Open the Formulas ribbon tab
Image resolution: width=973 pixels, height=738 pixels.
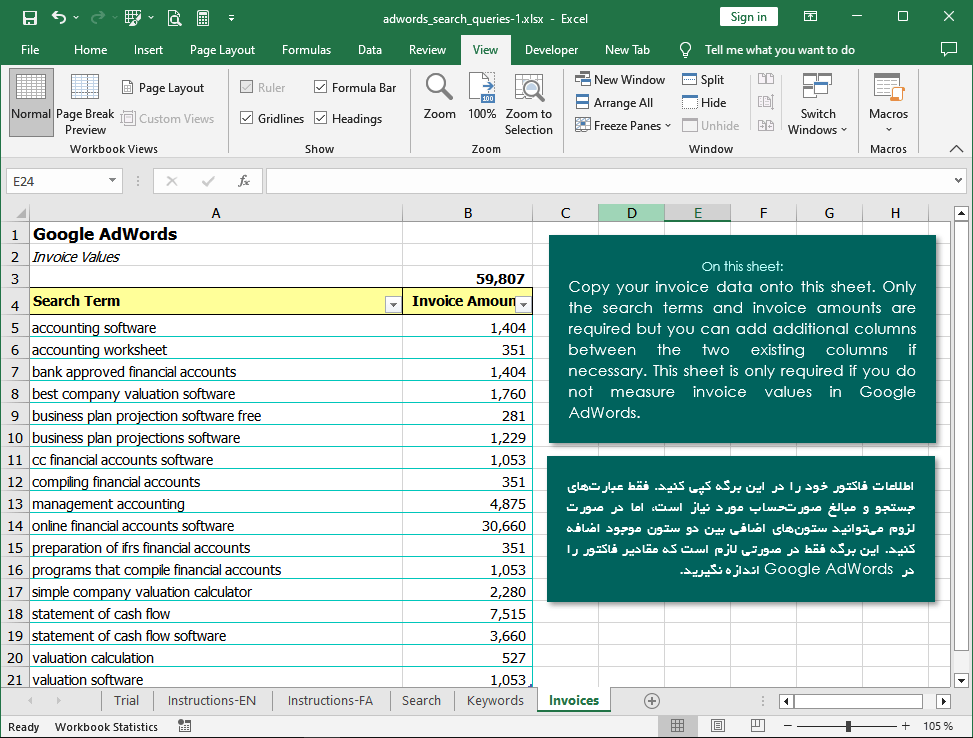pos(306,50)
